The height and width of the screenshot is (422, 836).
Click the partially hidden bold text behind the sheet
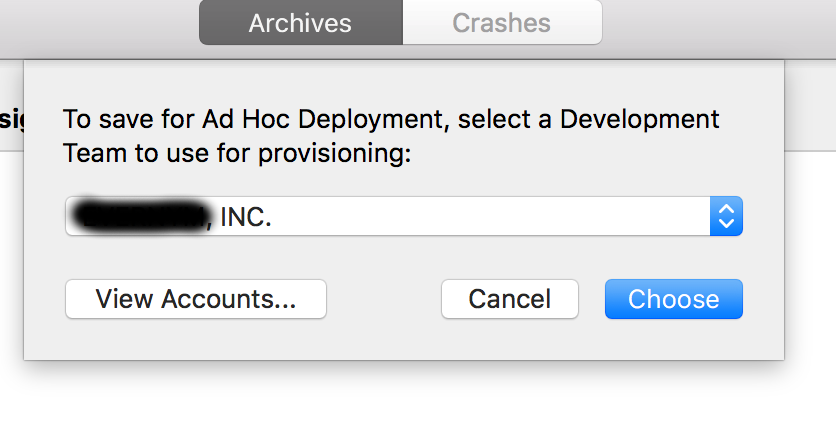pyautogui.click(x=11, y=119)
